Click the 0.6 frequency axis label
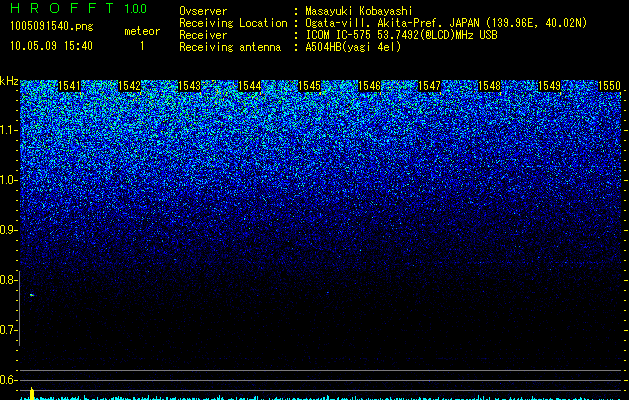 pyautogui.click(x=8, y=380)
